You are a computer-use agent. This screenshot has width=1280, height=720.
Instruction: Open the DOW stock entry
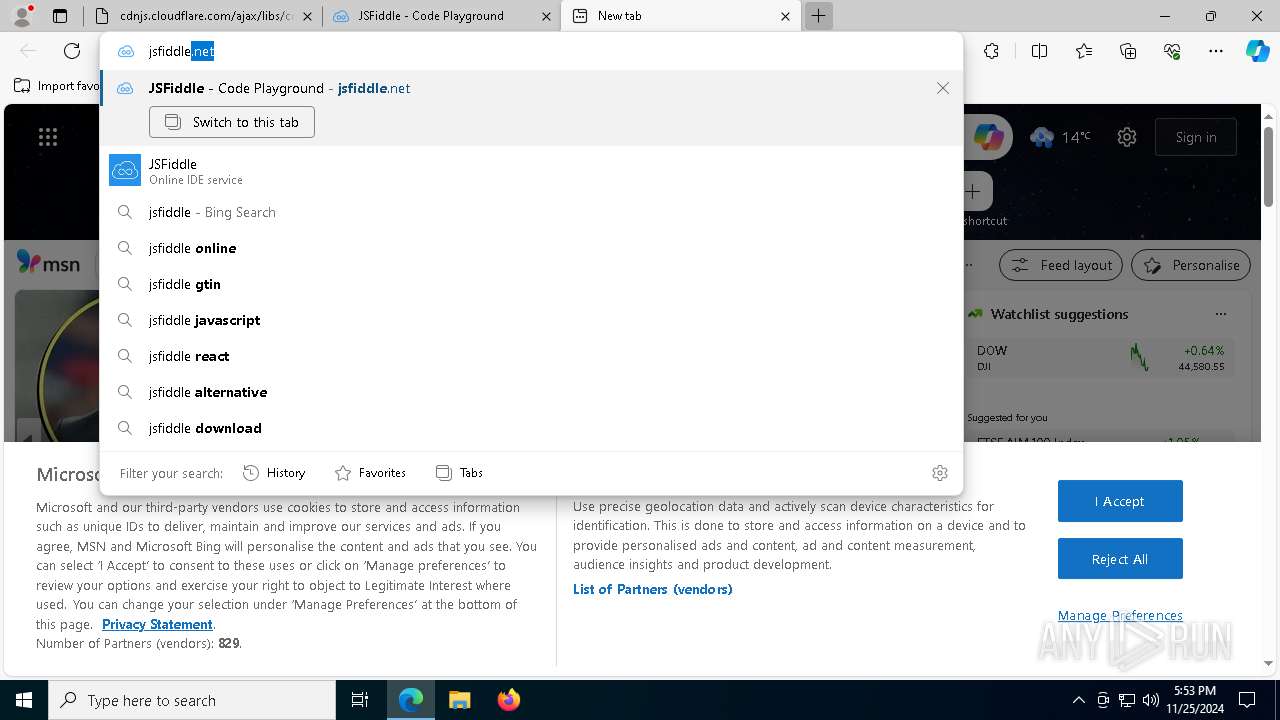pos(1100,358)
